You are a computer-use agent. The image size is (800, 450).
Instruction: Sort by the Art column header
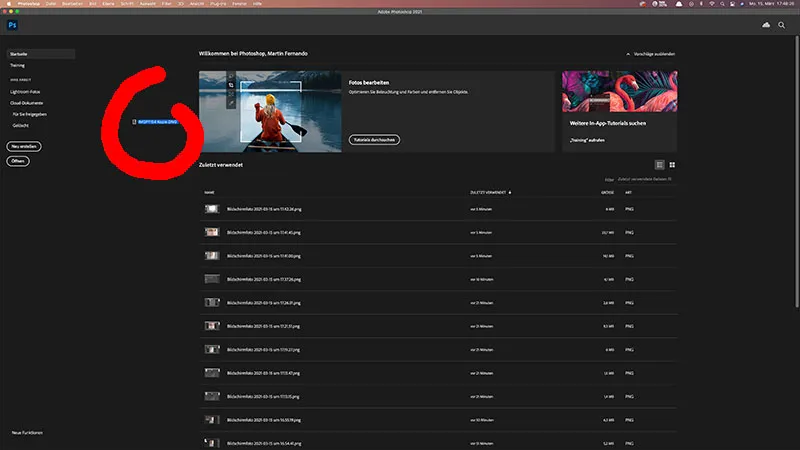tap(629, 193)
